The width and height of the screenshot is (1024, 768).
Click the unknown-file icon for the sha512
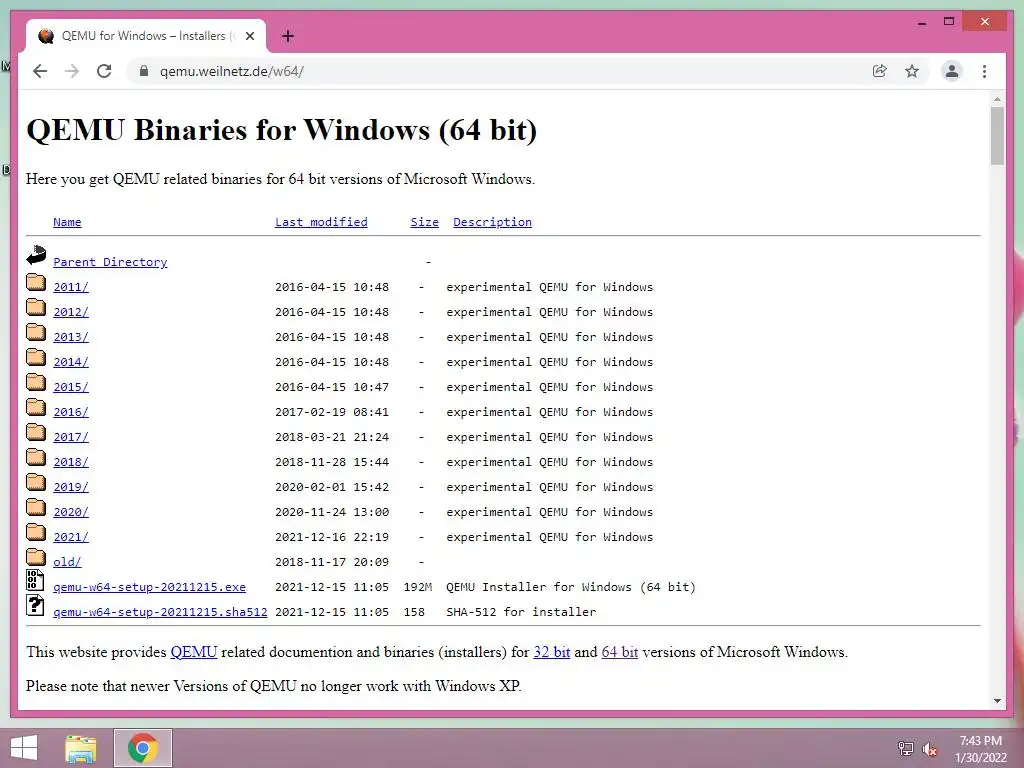[x=35, y=605]
